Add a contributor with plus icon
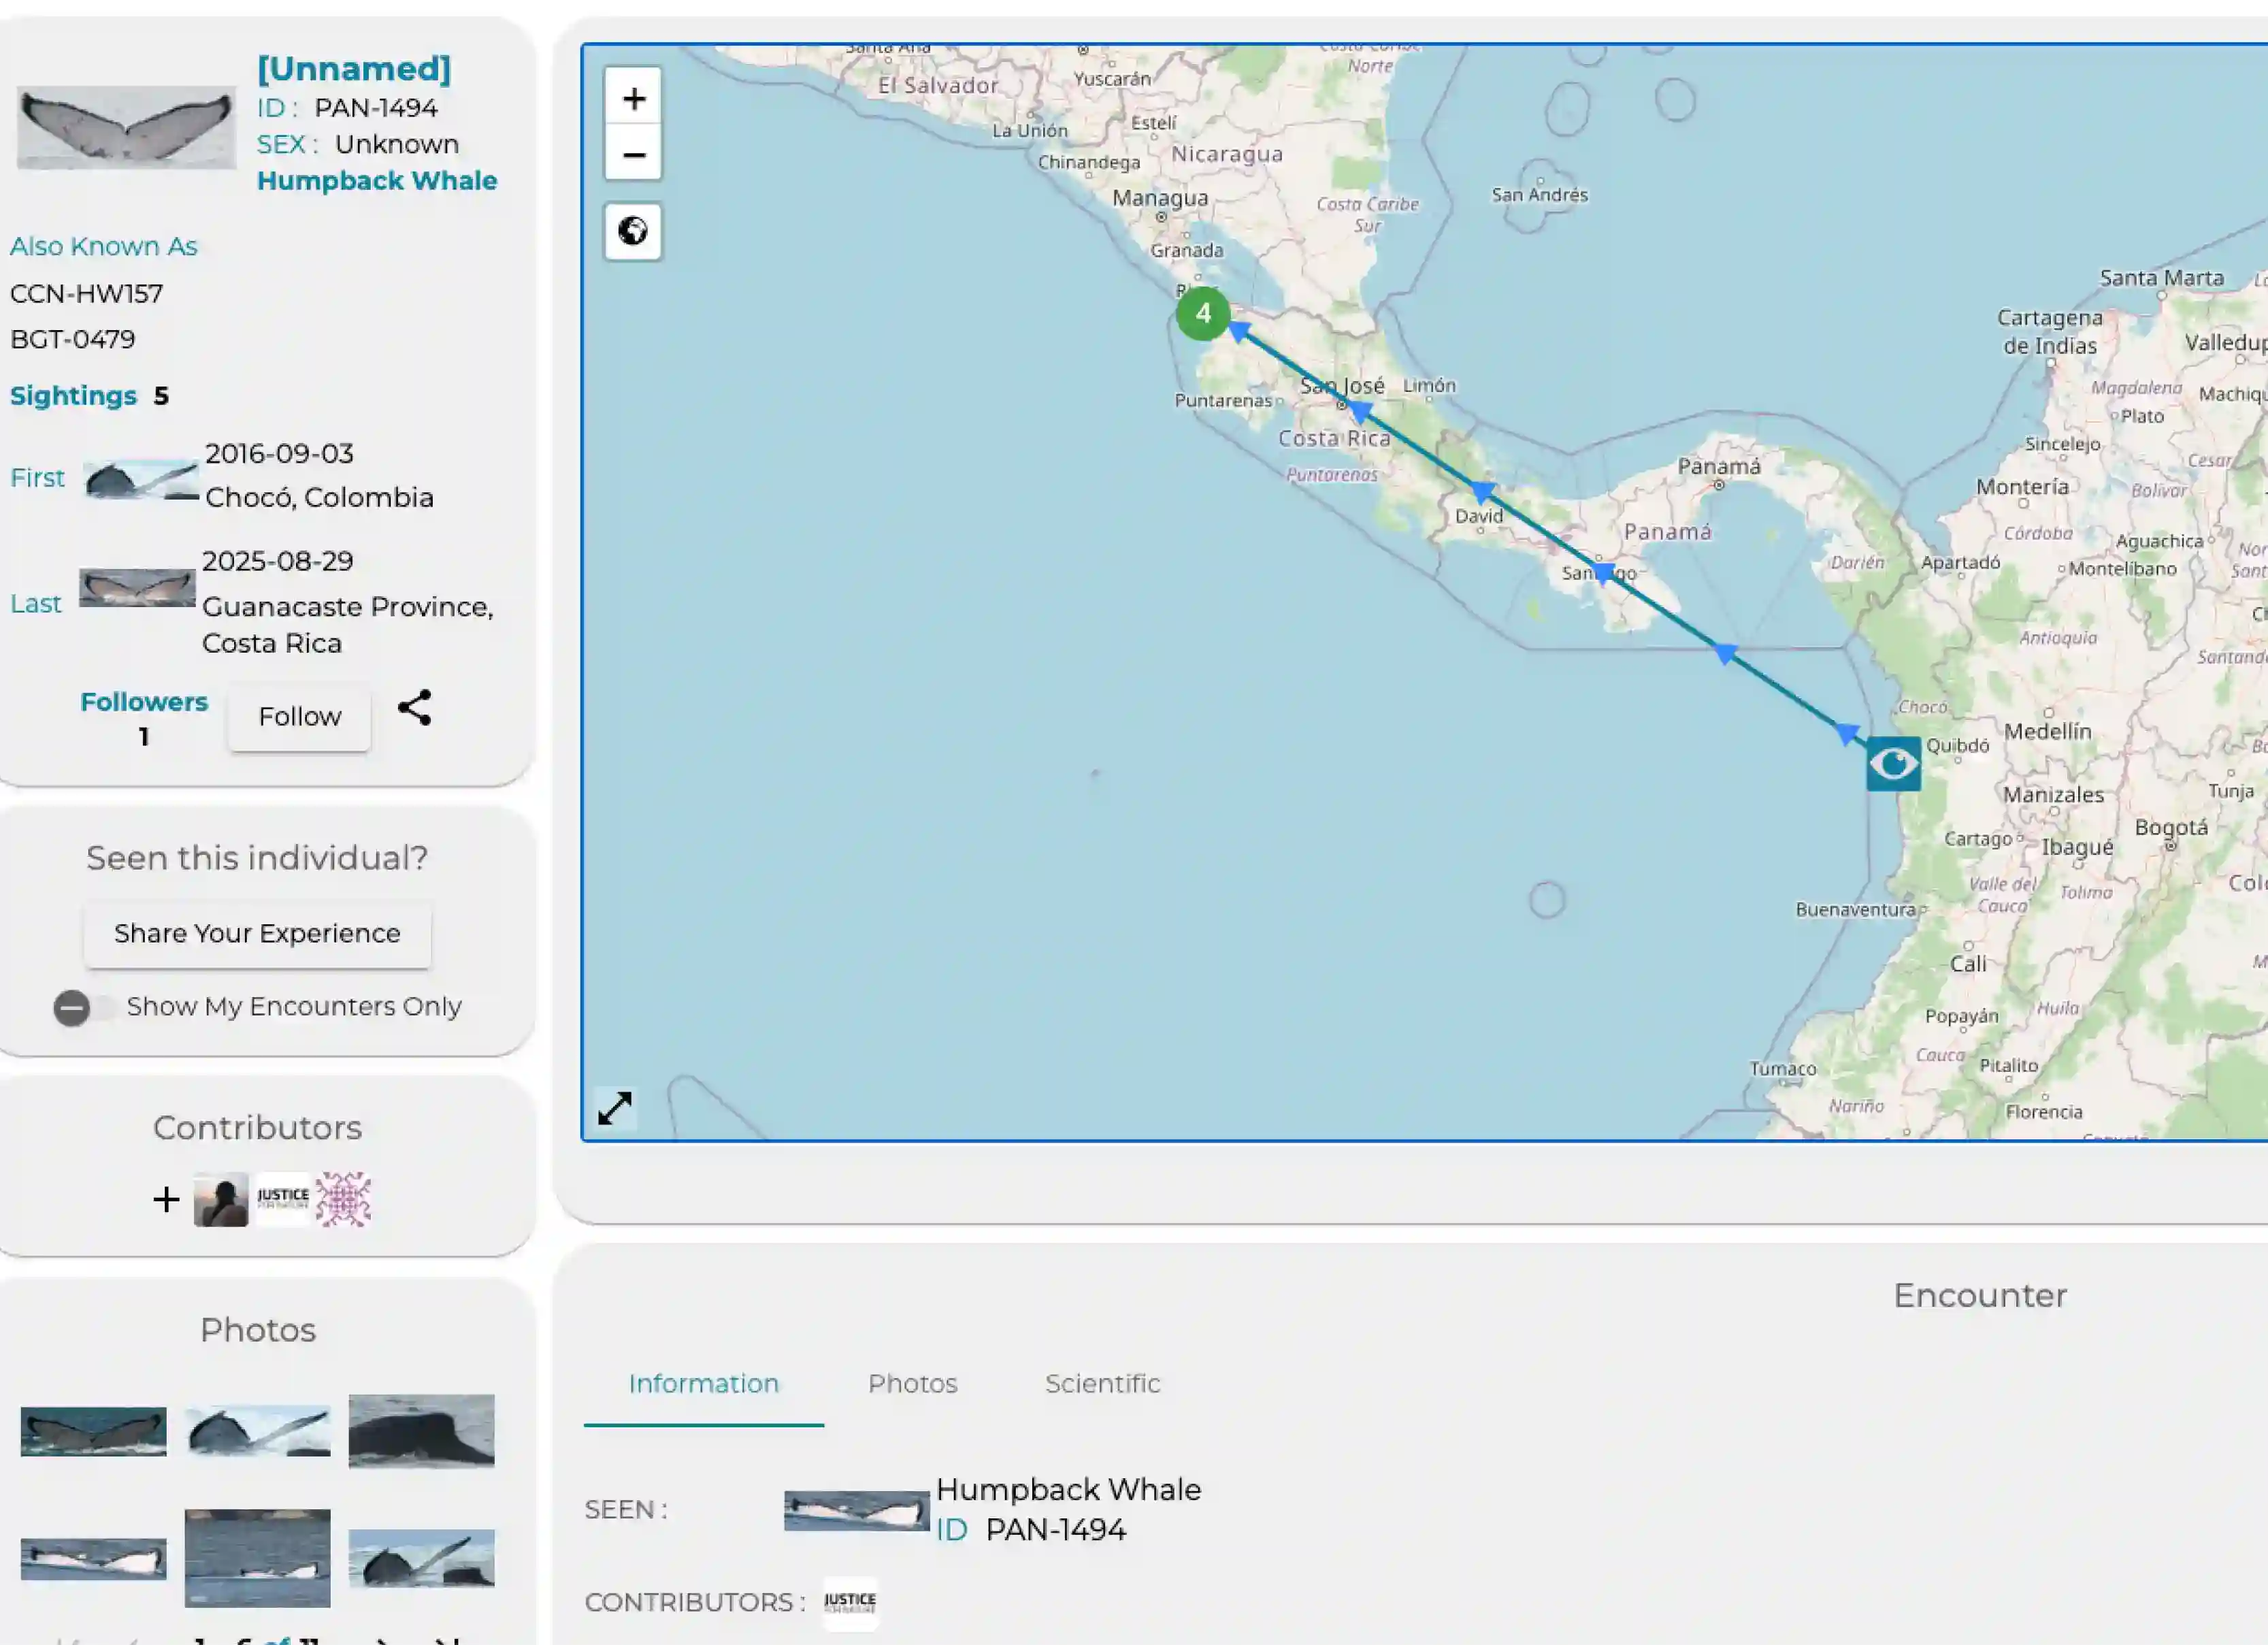 (166, 1199)
